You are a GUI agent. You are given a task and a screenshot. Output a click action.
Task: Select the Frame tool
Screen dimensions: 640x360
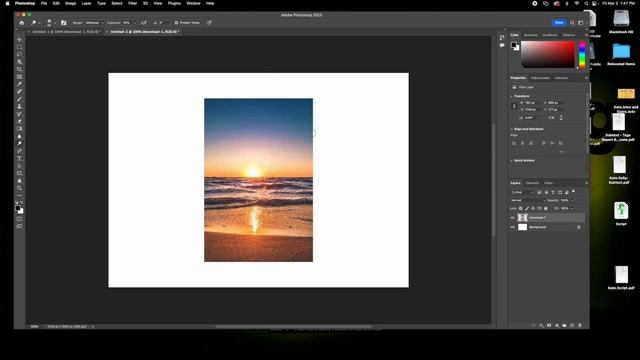pos(20,77)
